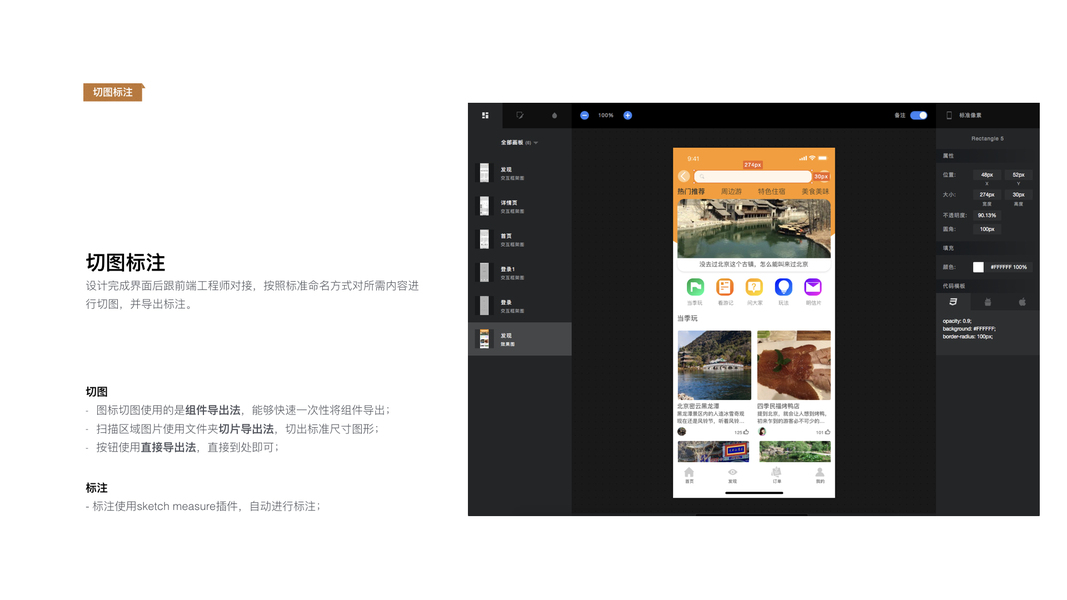Select the highlighted 发现 效果图 artboard

click(x=520, y=339)
